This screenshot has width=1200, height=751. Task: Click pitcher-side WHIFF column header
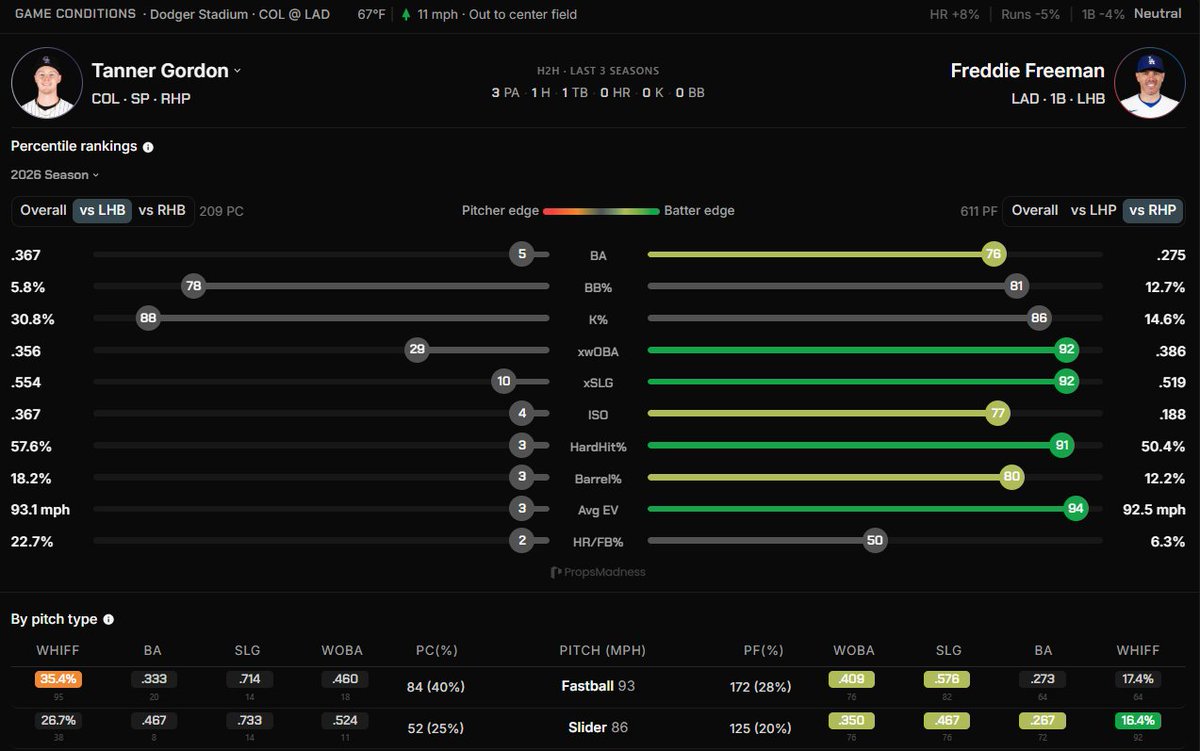(58, 650)
